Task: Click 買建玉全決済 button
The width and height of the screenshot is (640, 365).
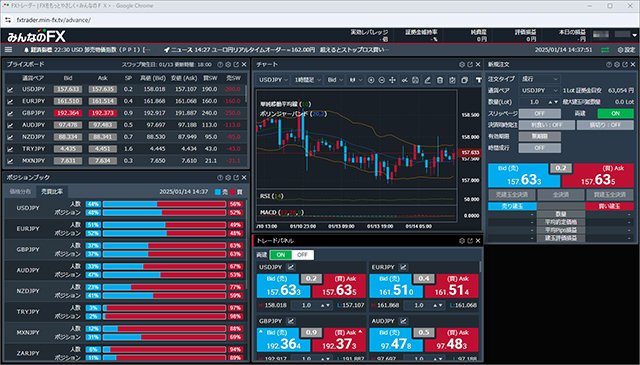Action: click(x=609, y=195)
